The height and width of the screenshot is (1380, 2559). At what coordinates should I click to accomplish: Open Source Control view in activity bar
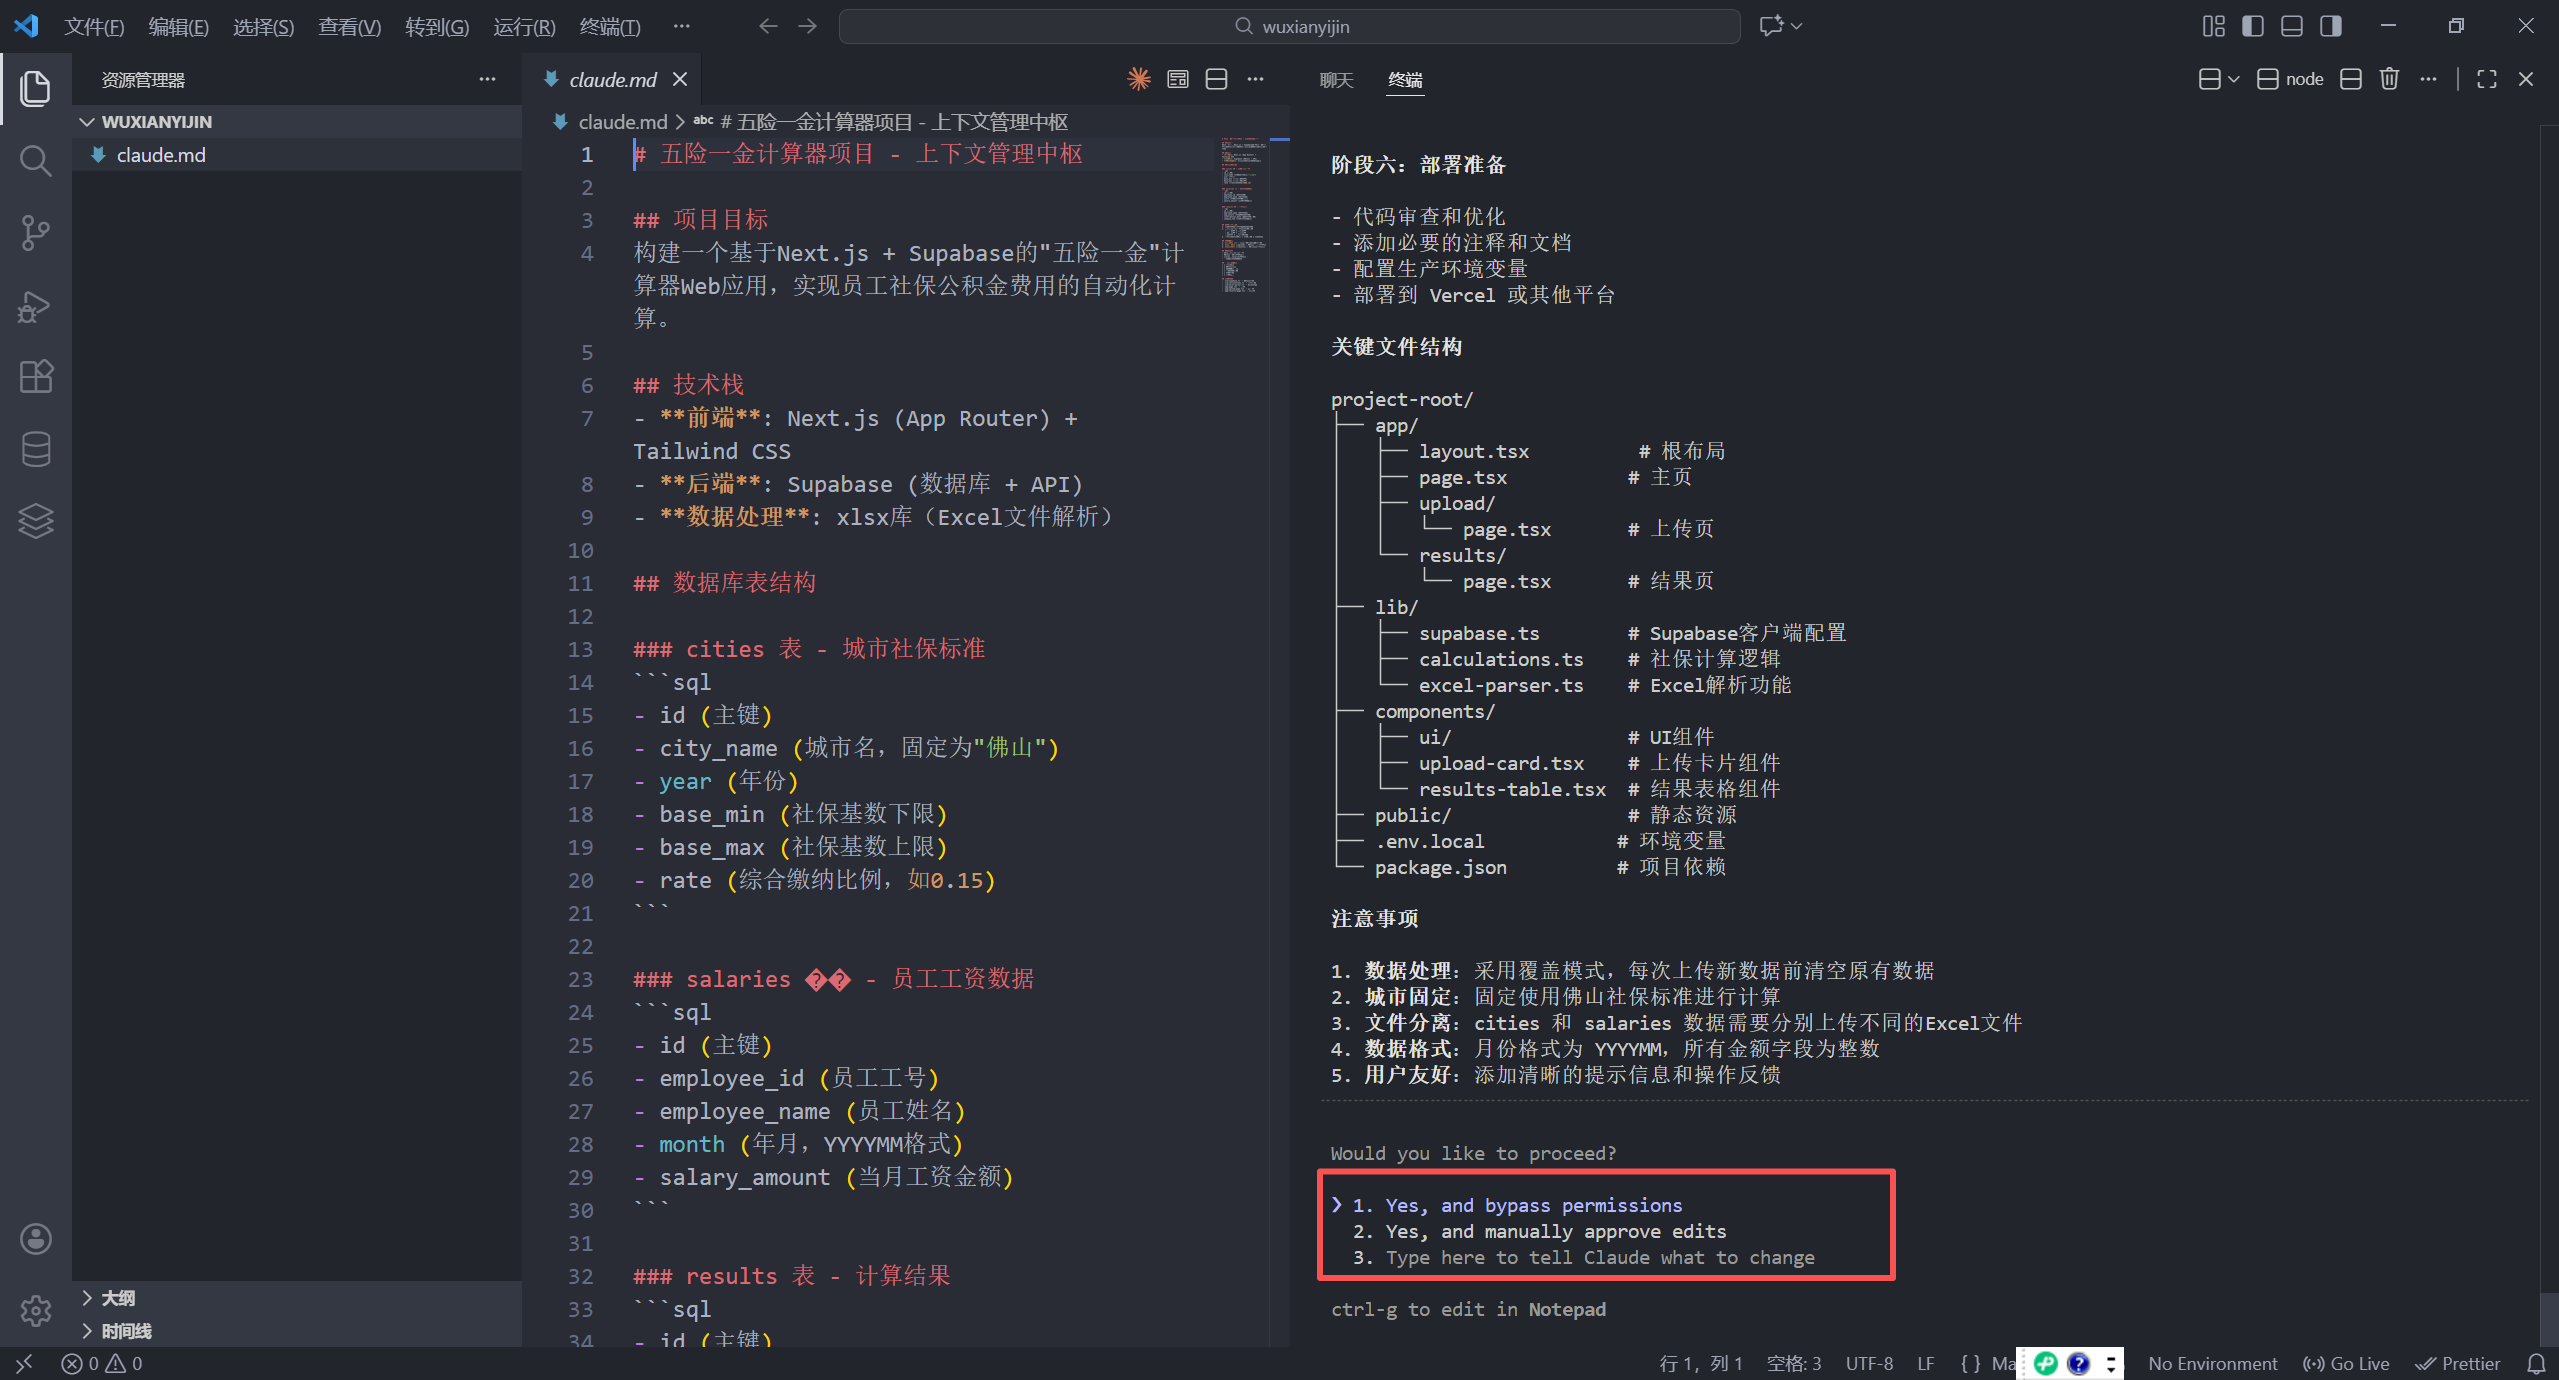pyautogui.click(x=35, y=232)
